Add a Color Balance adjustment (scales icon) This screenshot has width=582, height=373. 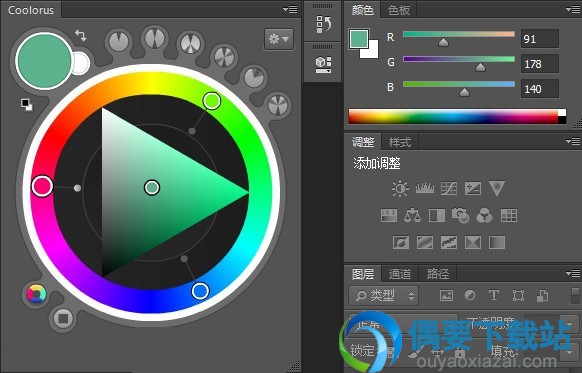coord(412,215)
